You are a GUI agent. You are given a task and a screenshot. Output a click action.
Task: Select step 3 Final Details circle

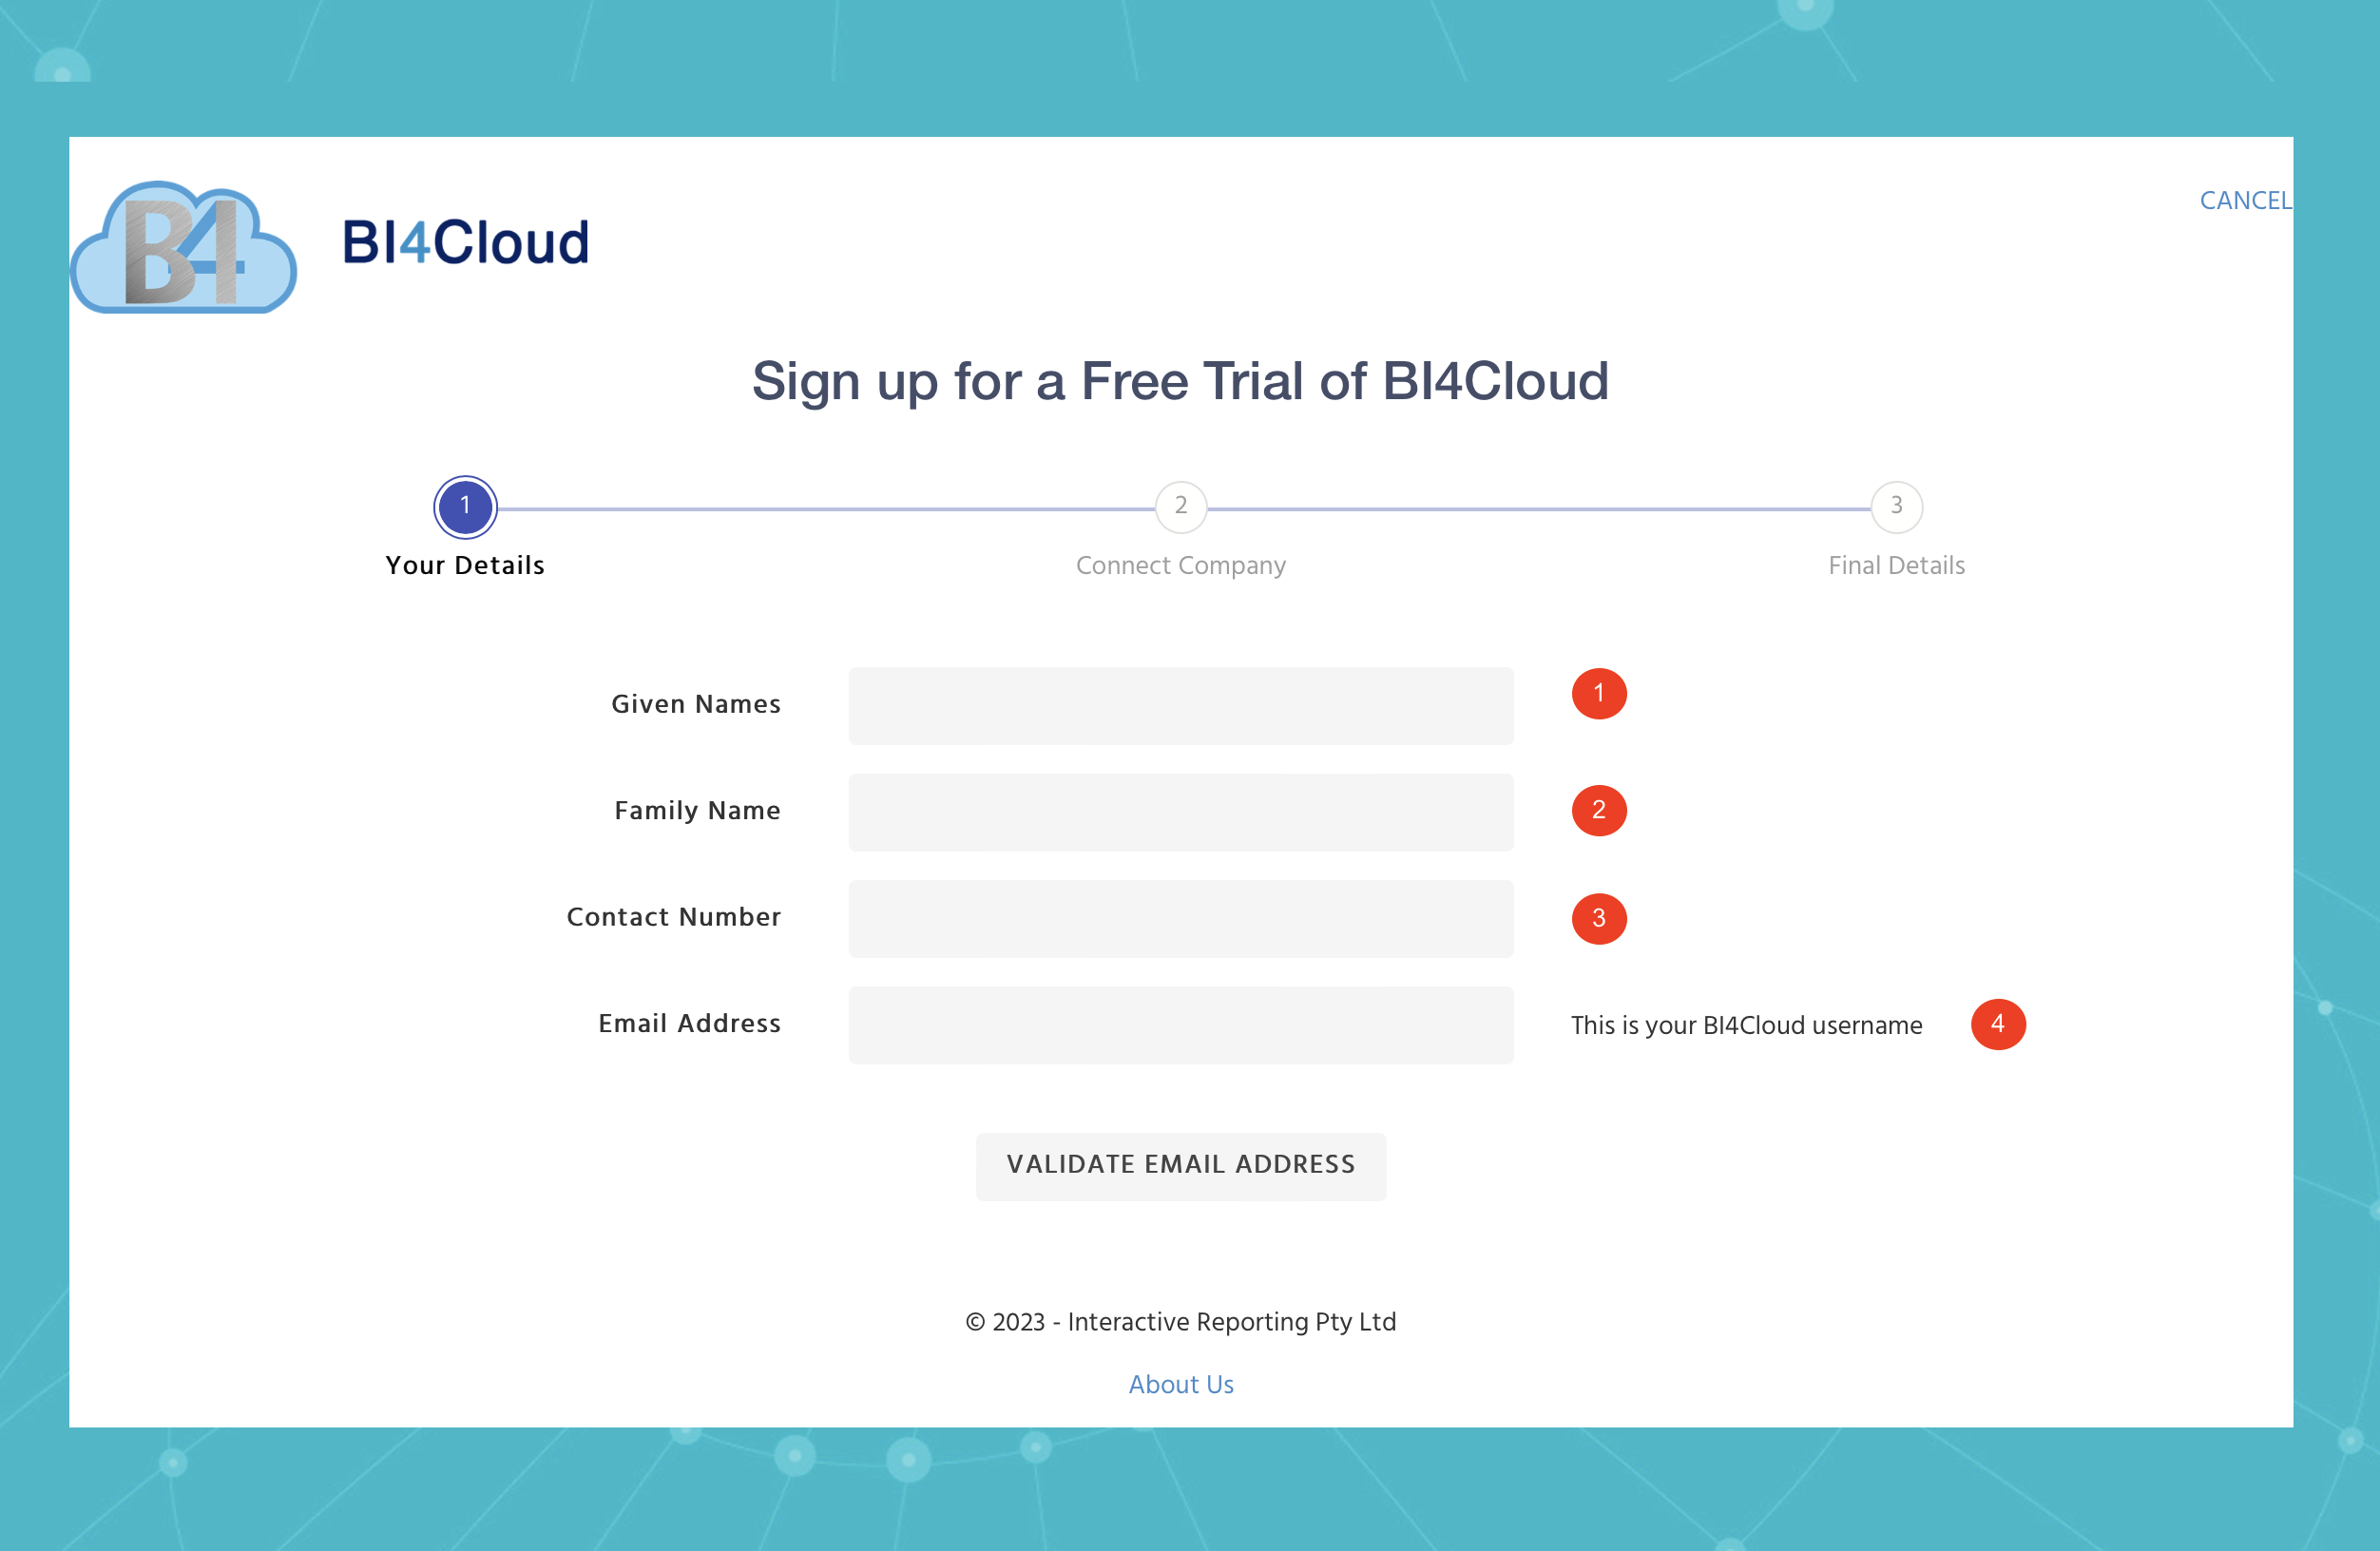(x=1896, y=506)
